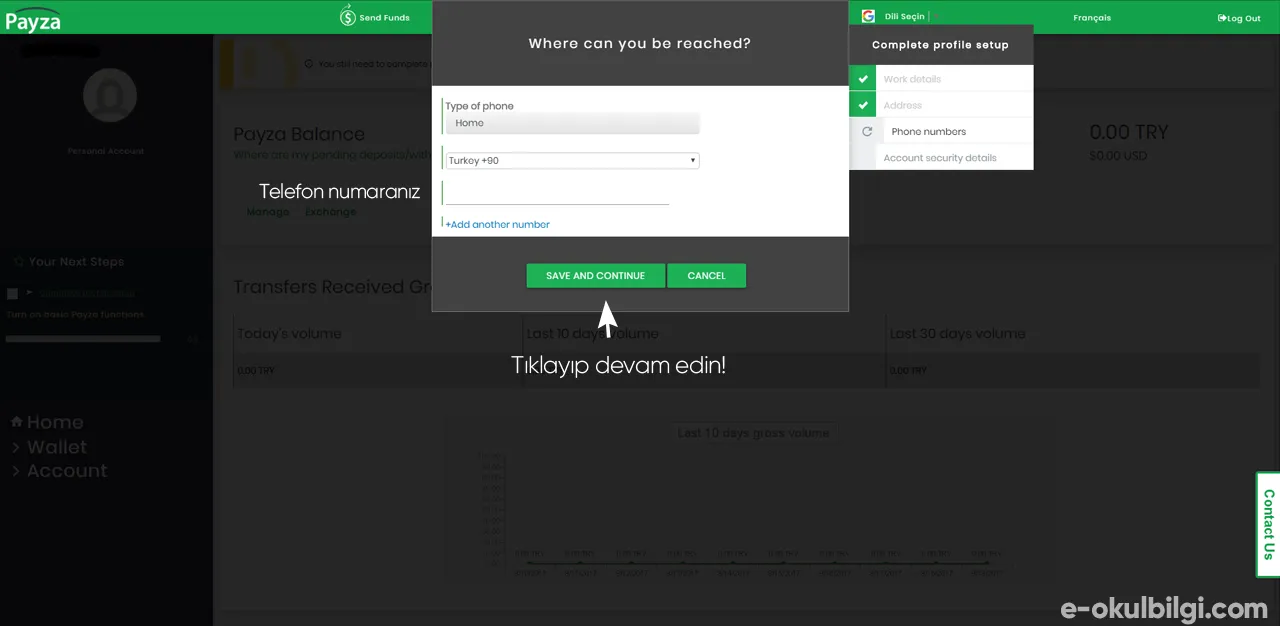Click the Payza Balance heading

pos(299,134)
